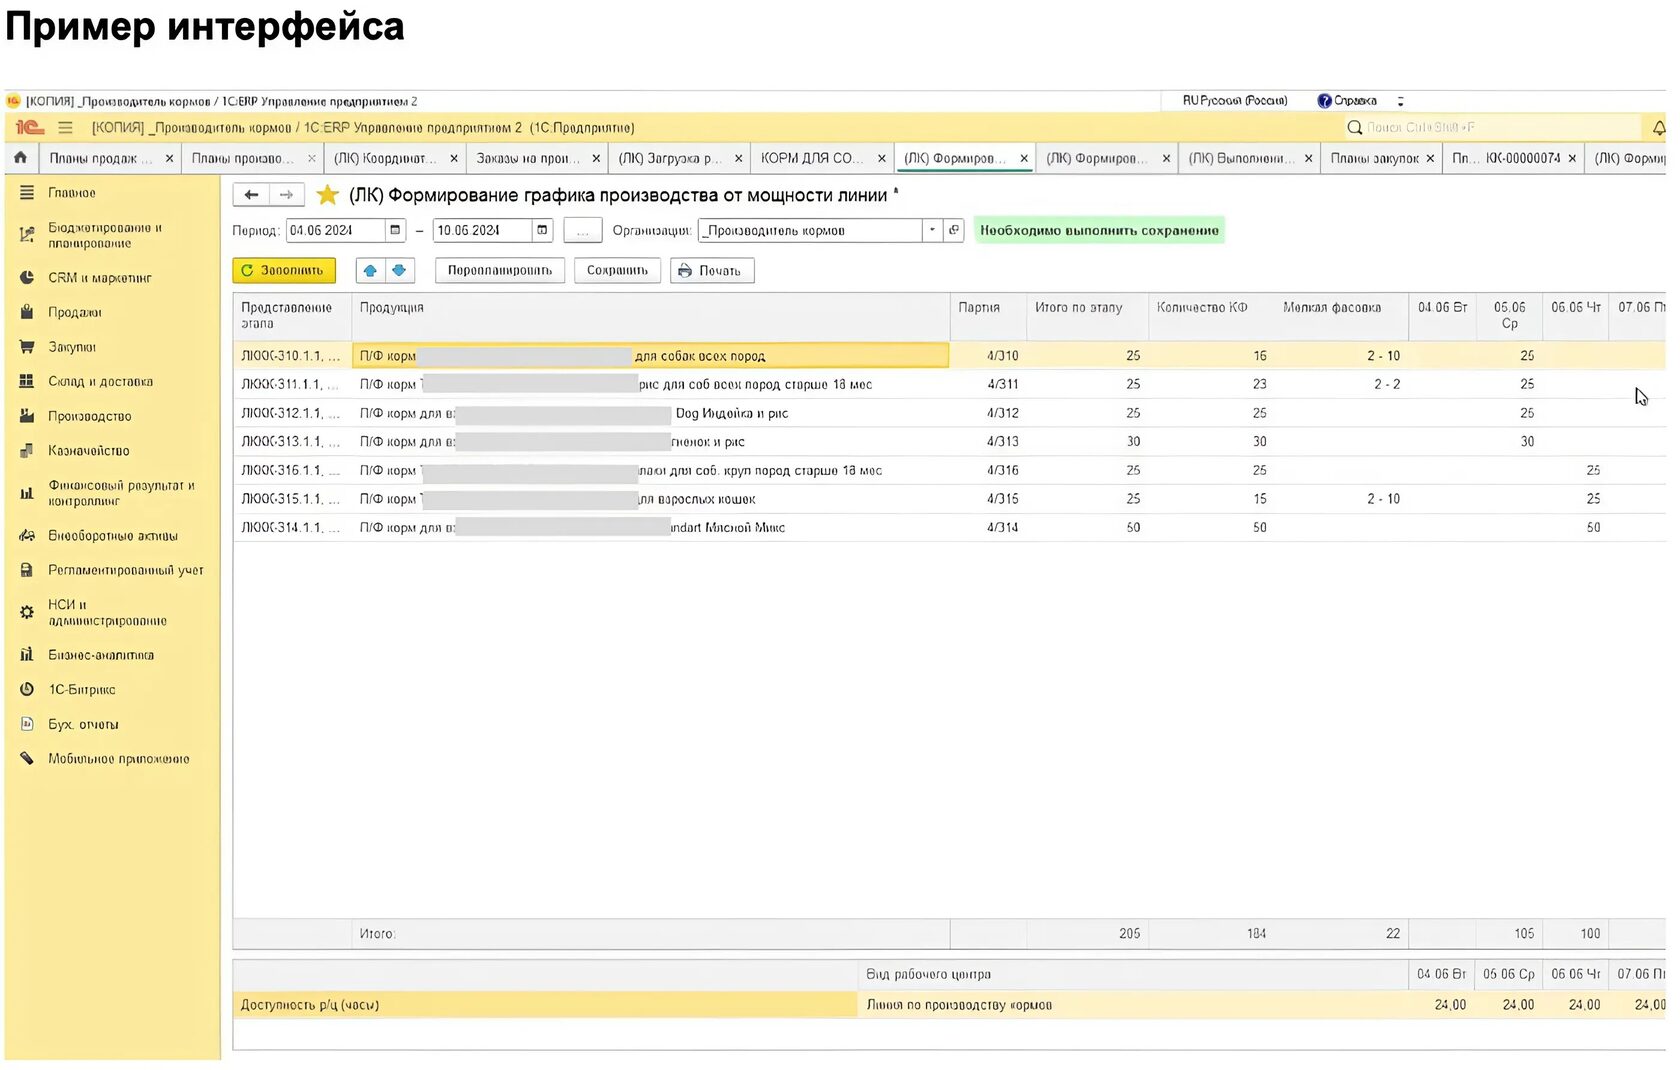Open the Закупки section

[72, 348]
